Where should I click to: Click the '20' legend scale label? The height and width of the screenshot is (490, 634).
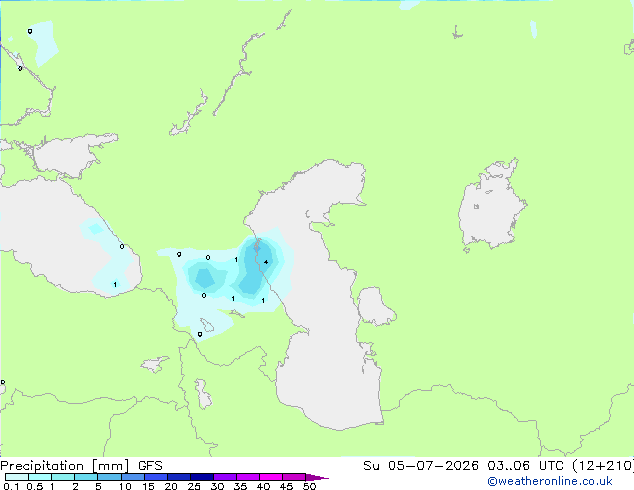pos(171,486)
